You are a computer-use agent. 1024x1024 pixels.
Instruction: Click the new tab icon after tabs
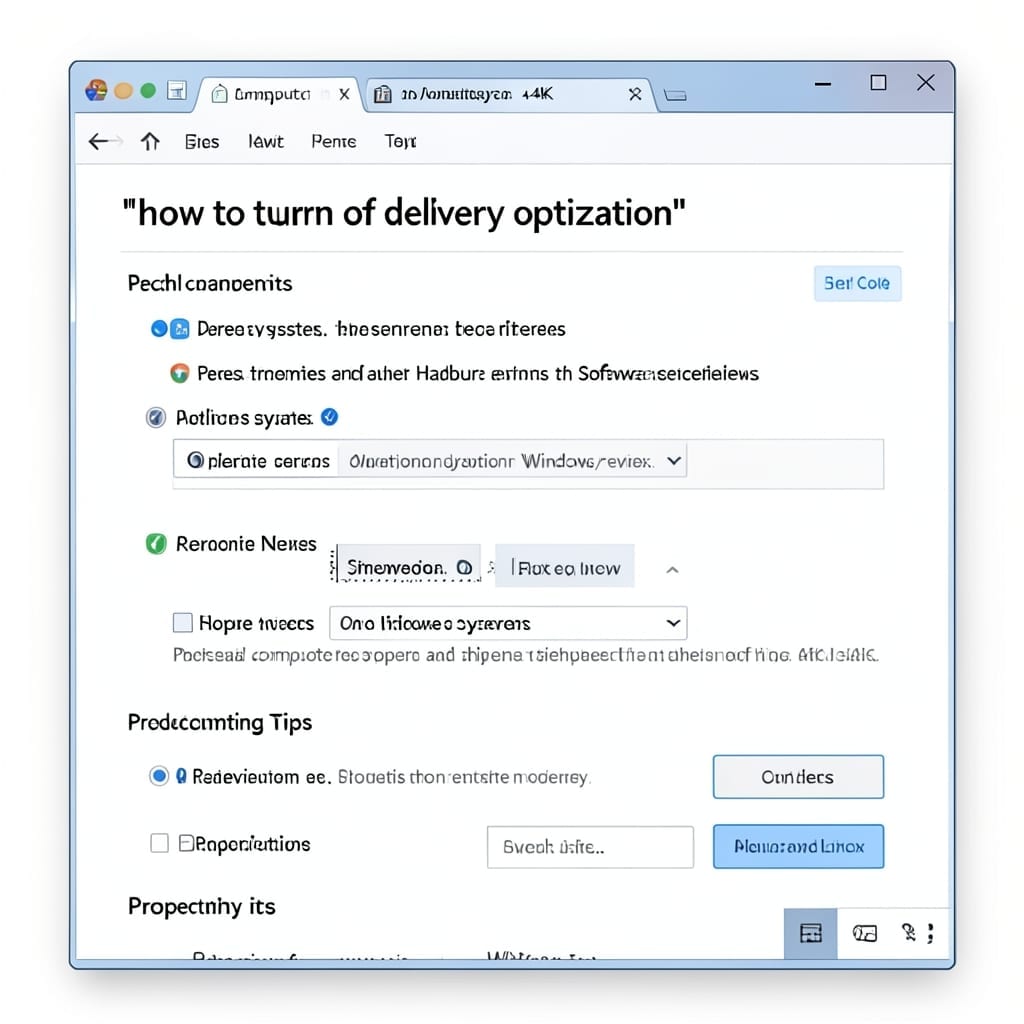675,96
